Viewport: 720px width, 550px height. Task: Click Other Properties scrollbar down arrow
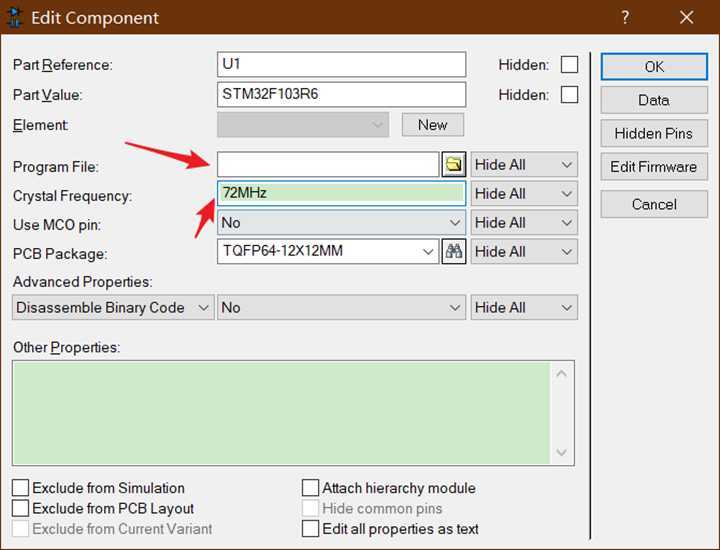(562, 453)
